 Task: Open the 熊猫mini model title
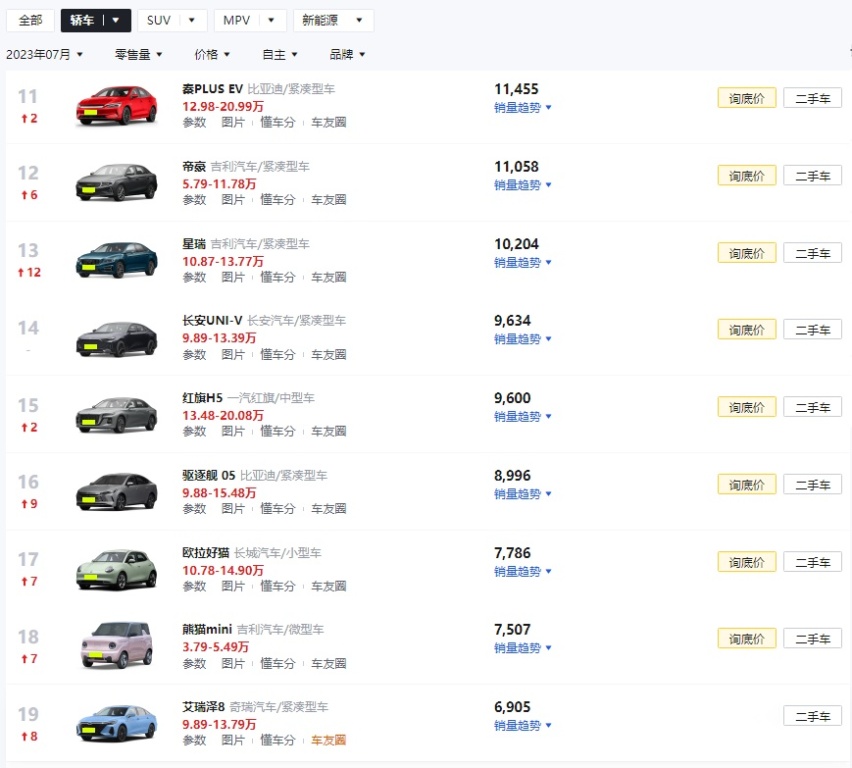pos(207,629)
